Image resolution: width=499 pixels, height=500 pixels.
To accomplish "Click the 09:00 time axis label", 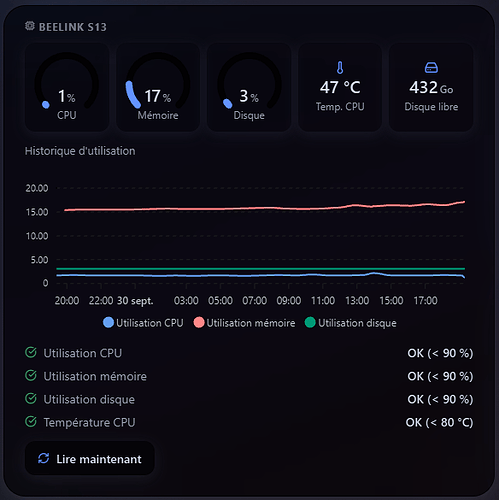I will pyautogui.click(x=289, y=301).
